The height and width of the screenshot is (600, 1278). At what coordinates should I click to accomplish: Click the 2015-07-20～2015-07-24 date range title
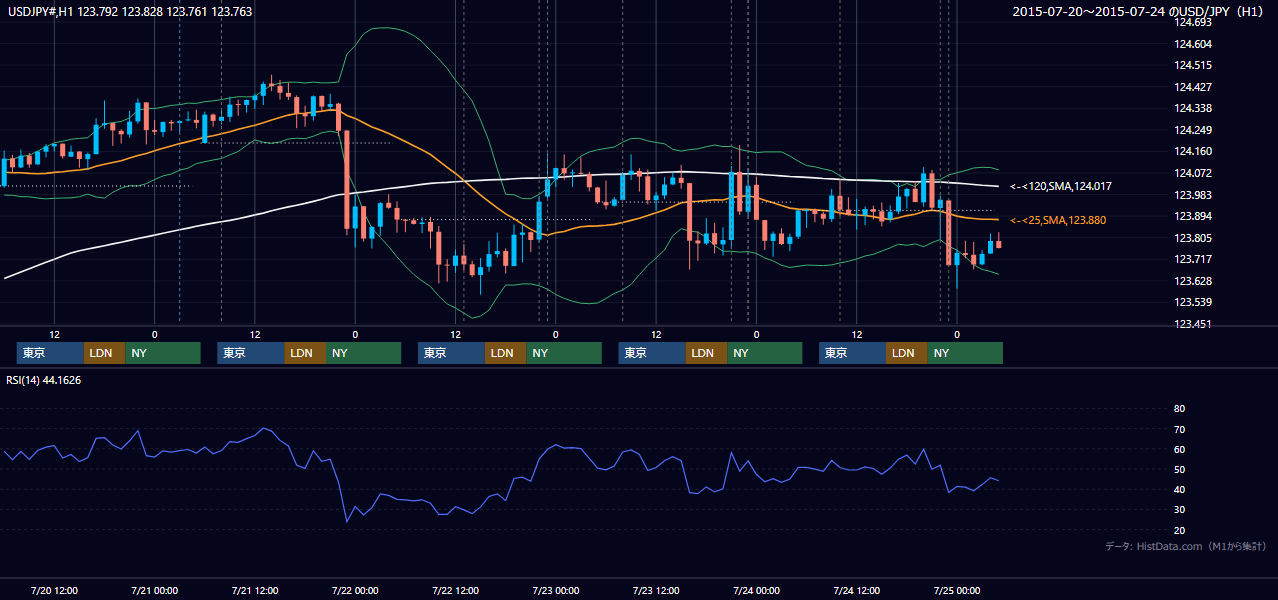tap(1139, 12)
